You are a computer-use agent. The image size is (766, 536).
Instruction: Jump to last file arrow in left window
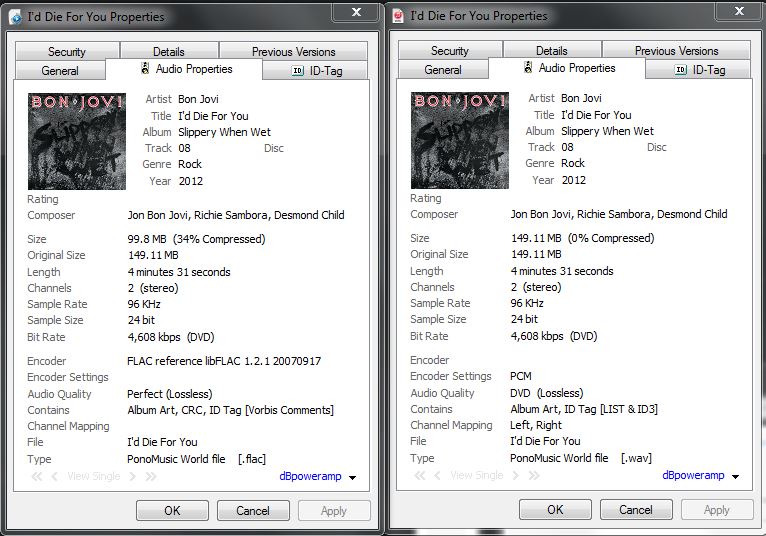(151, 476)
